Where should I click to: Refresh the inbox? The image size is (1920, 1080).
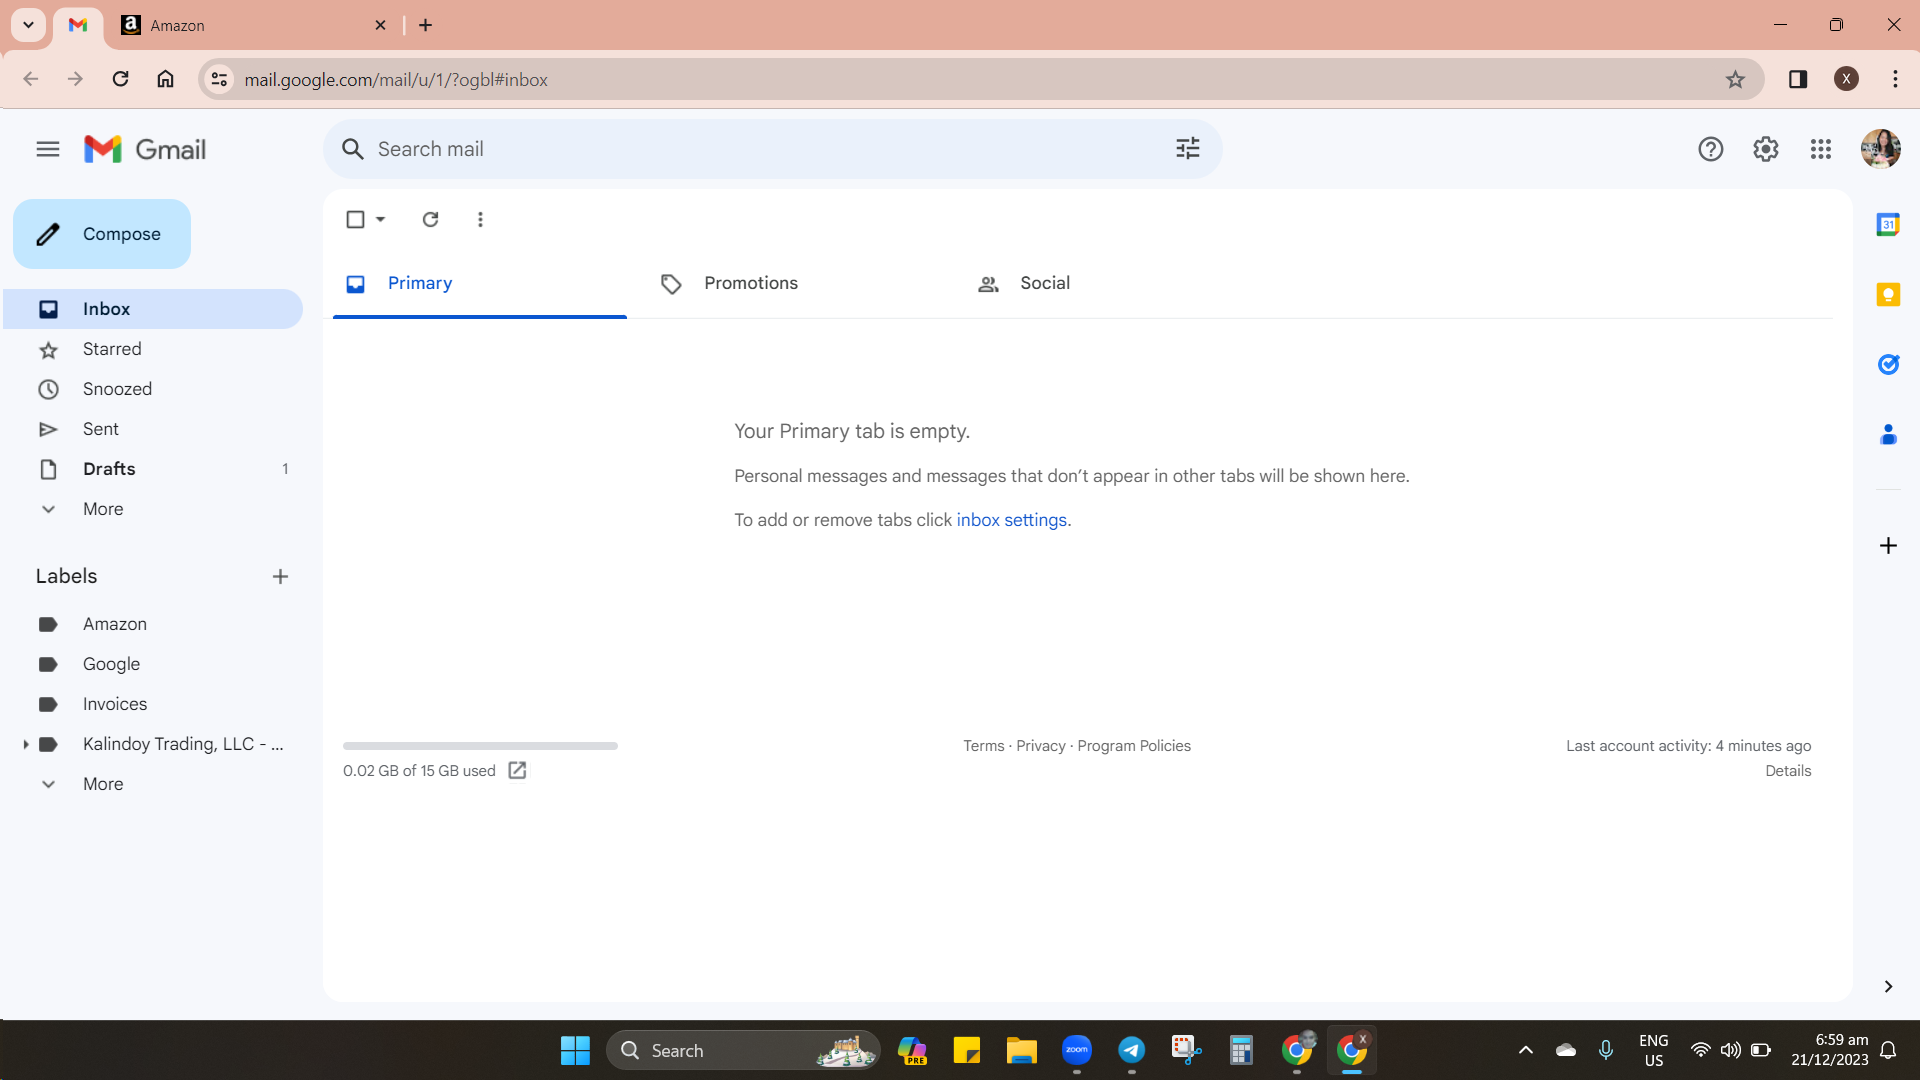430,219
